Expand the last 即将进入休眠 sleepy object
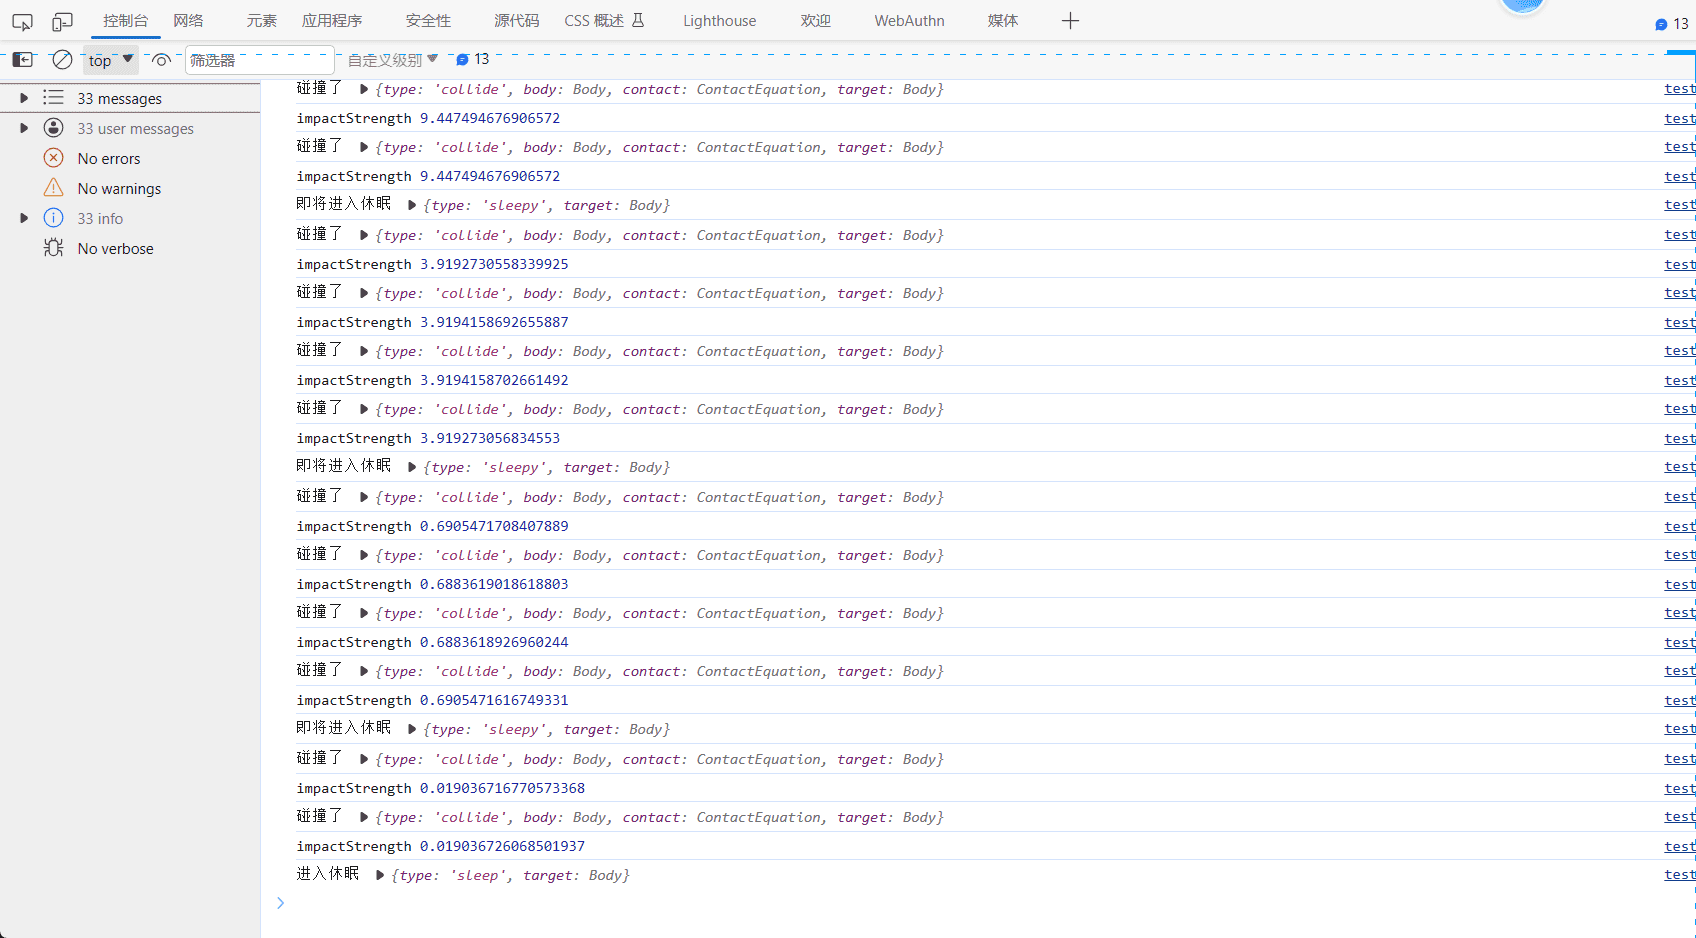The width and height of the screenshot is (1696, 938). (x=412, y=729)
